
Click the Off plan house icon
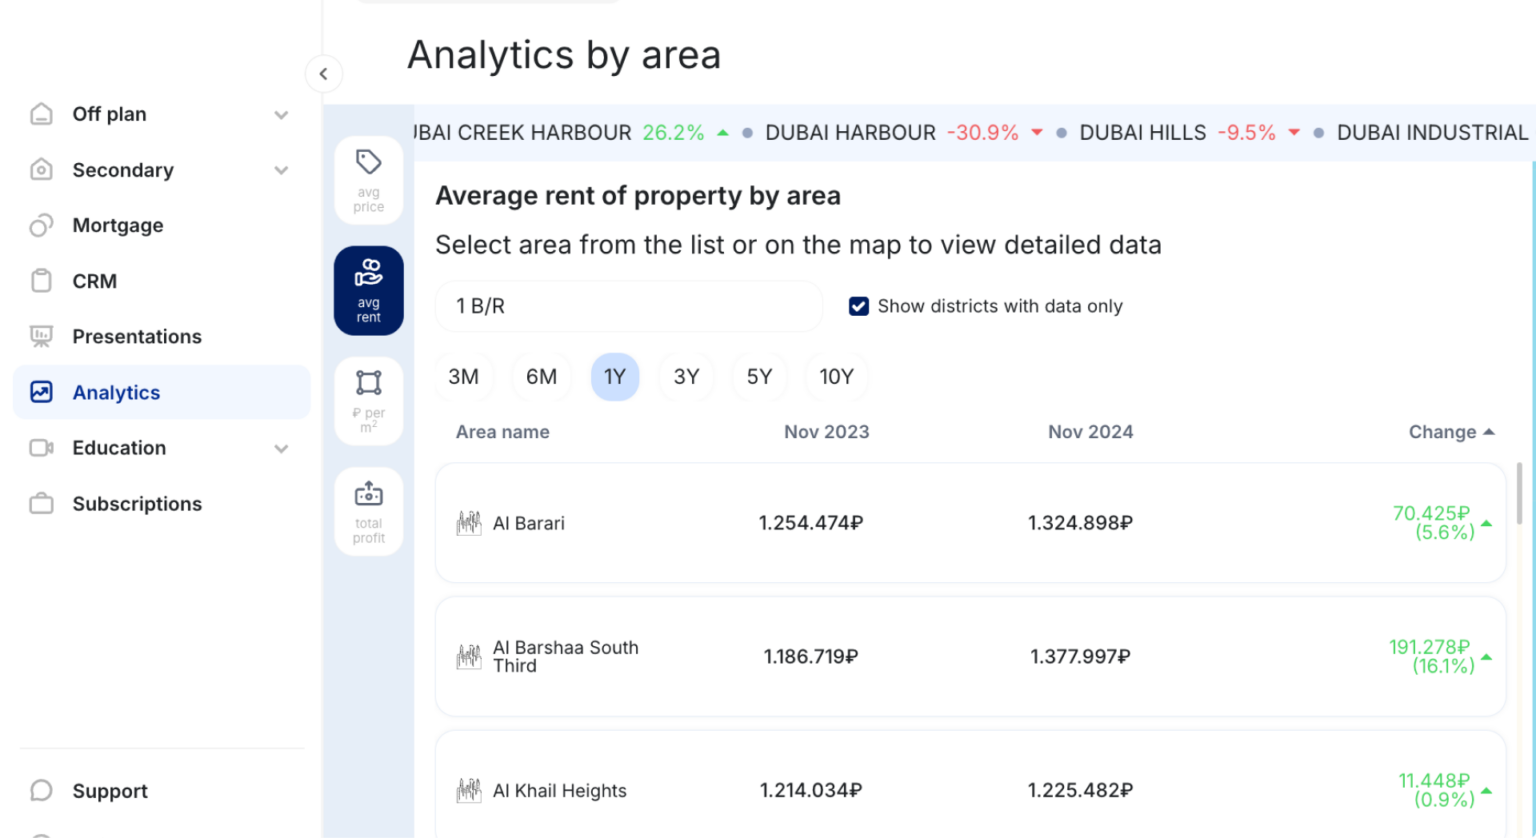click(x=40, y=114)
